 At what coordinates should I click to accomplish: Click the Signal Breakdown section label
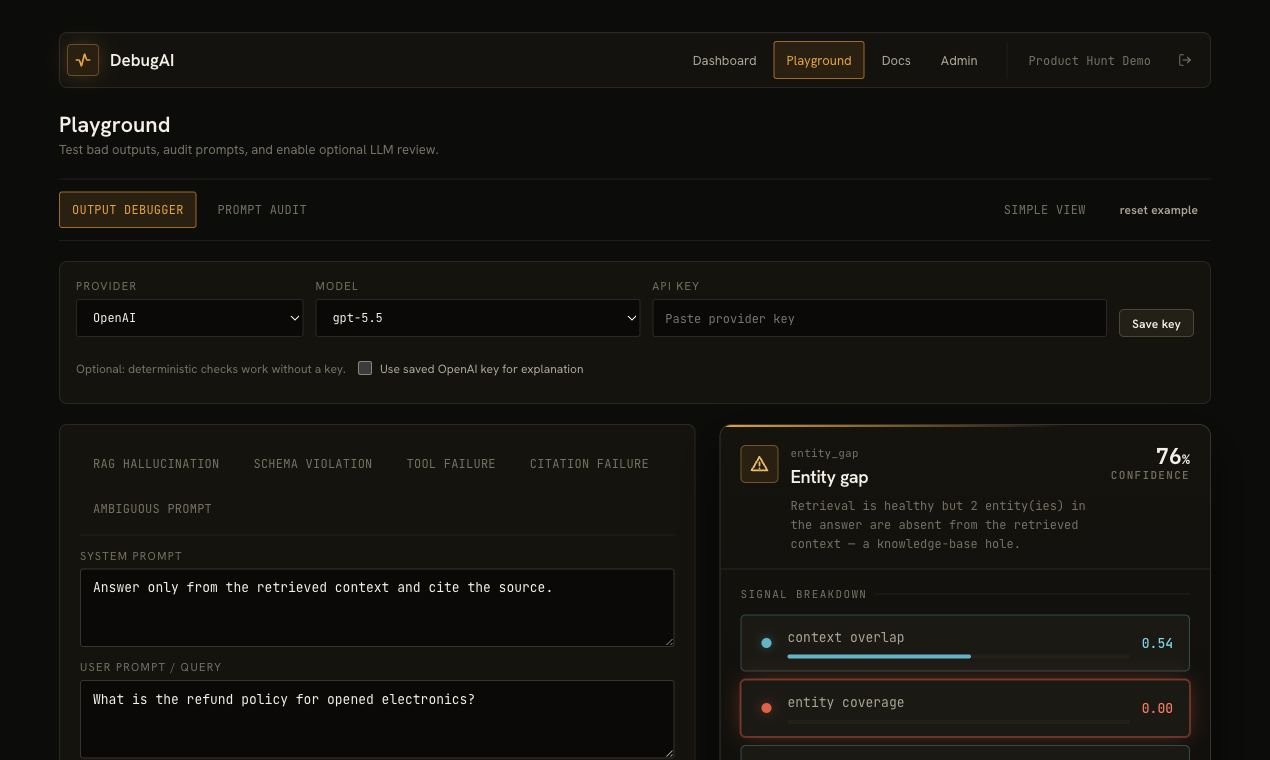803,594
